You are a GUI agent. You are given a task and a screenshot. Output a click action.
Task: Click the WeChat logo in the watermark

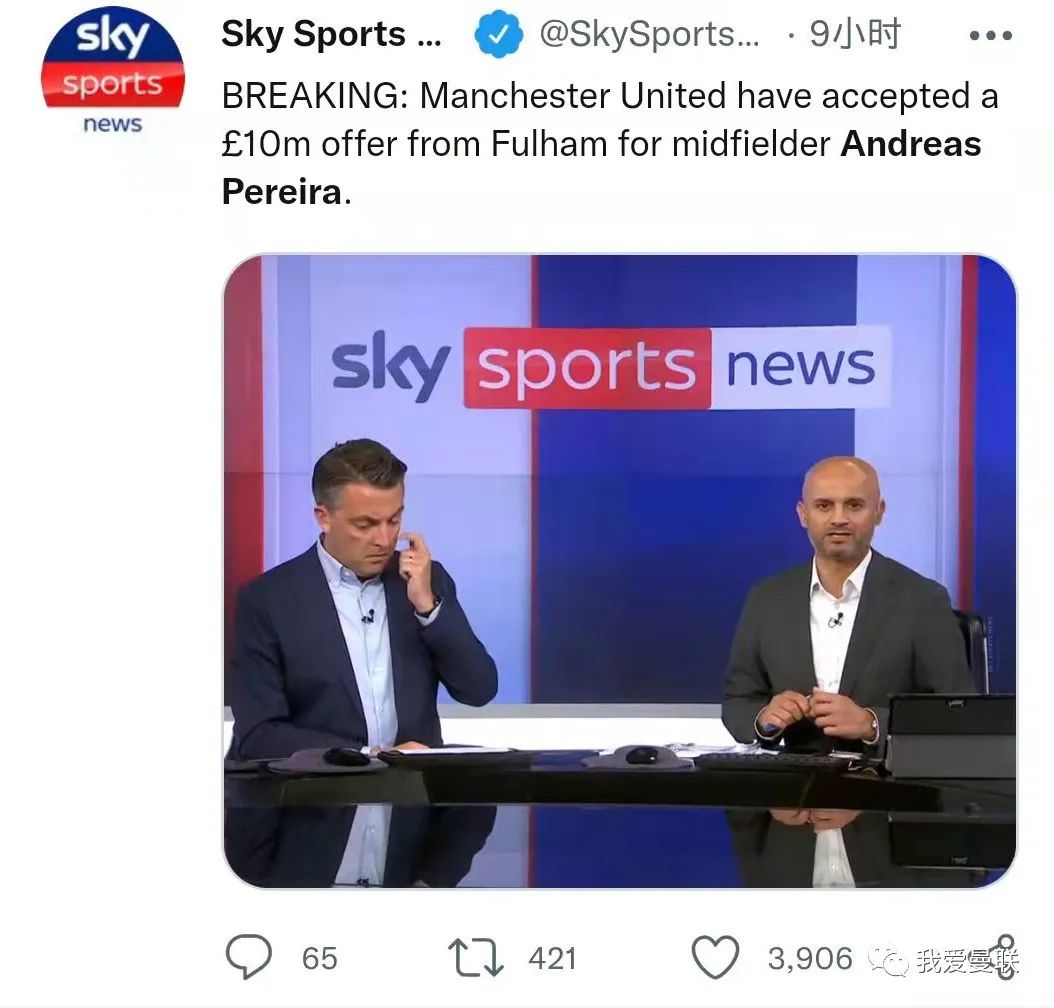(888, 961)
